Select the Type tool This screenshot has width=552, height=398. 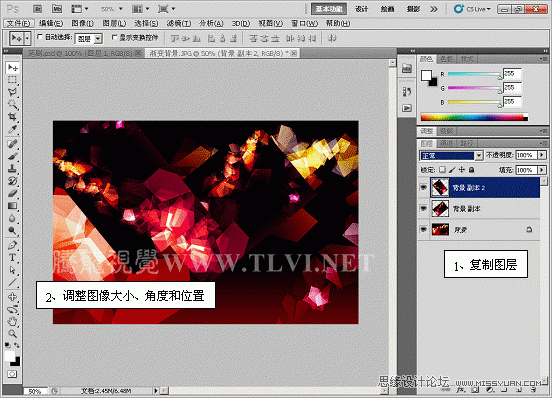pos(13,258)
